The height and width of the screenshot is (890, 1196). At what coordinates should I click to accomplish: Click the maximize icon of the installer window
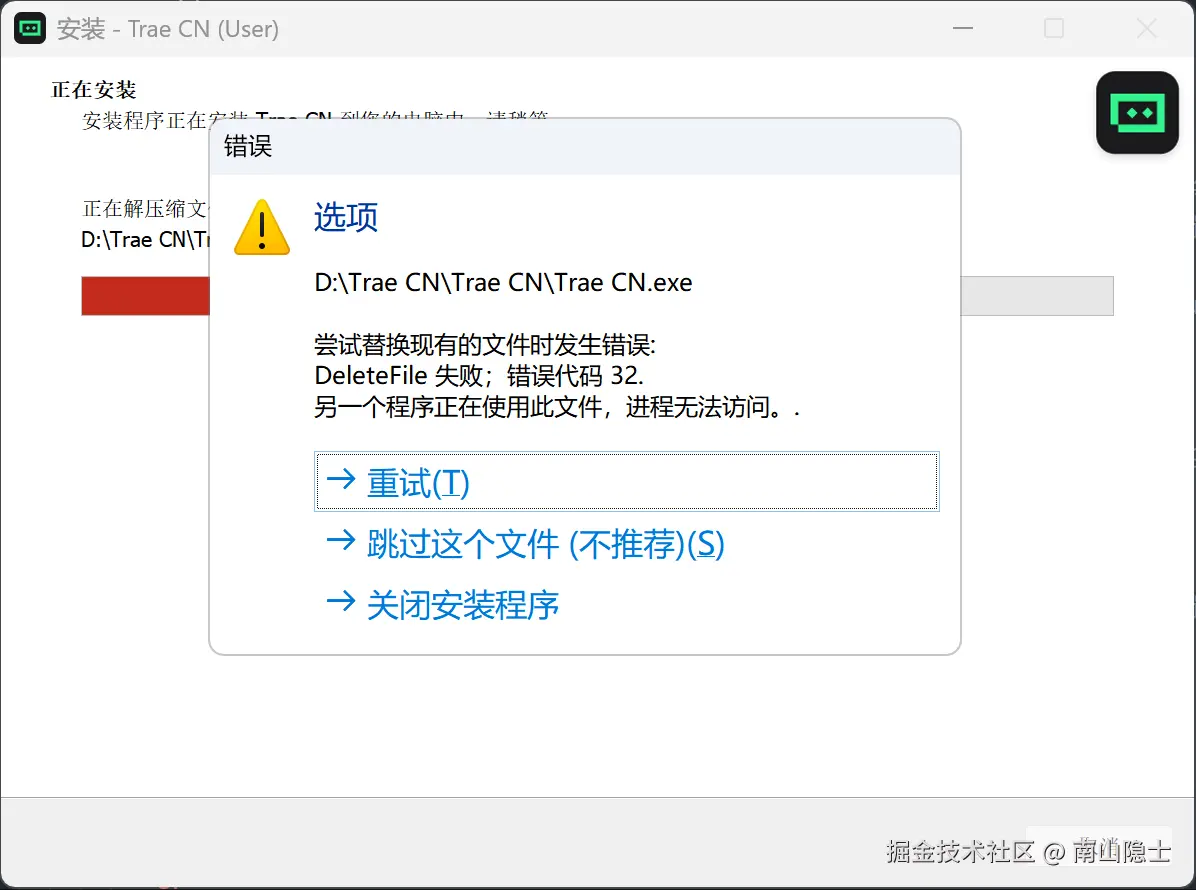[x=1054, y=28]
